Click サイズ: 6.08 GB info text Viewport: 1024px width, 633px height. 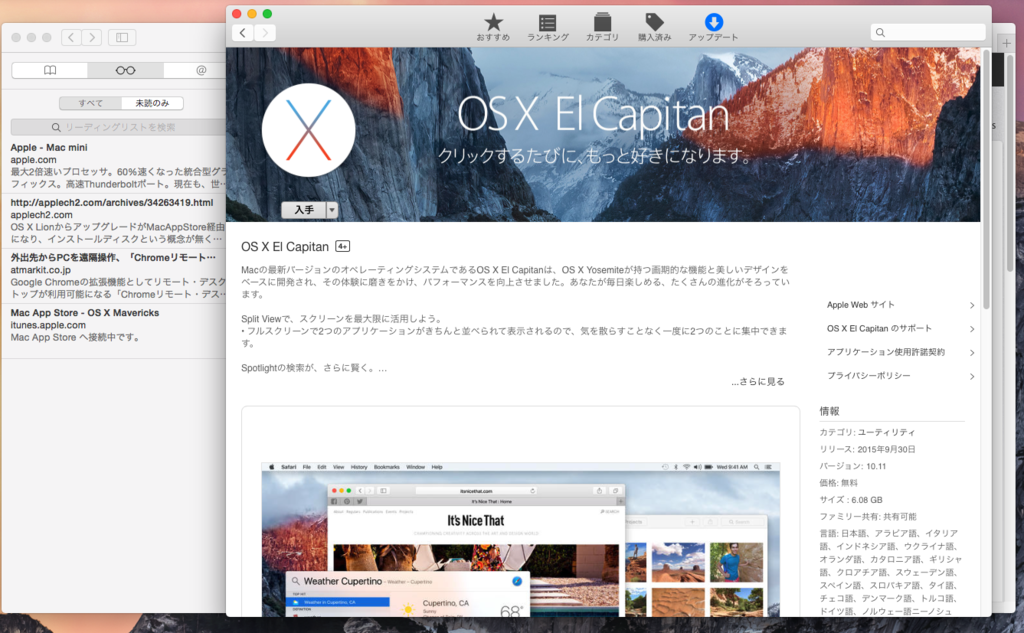[851, 500]
